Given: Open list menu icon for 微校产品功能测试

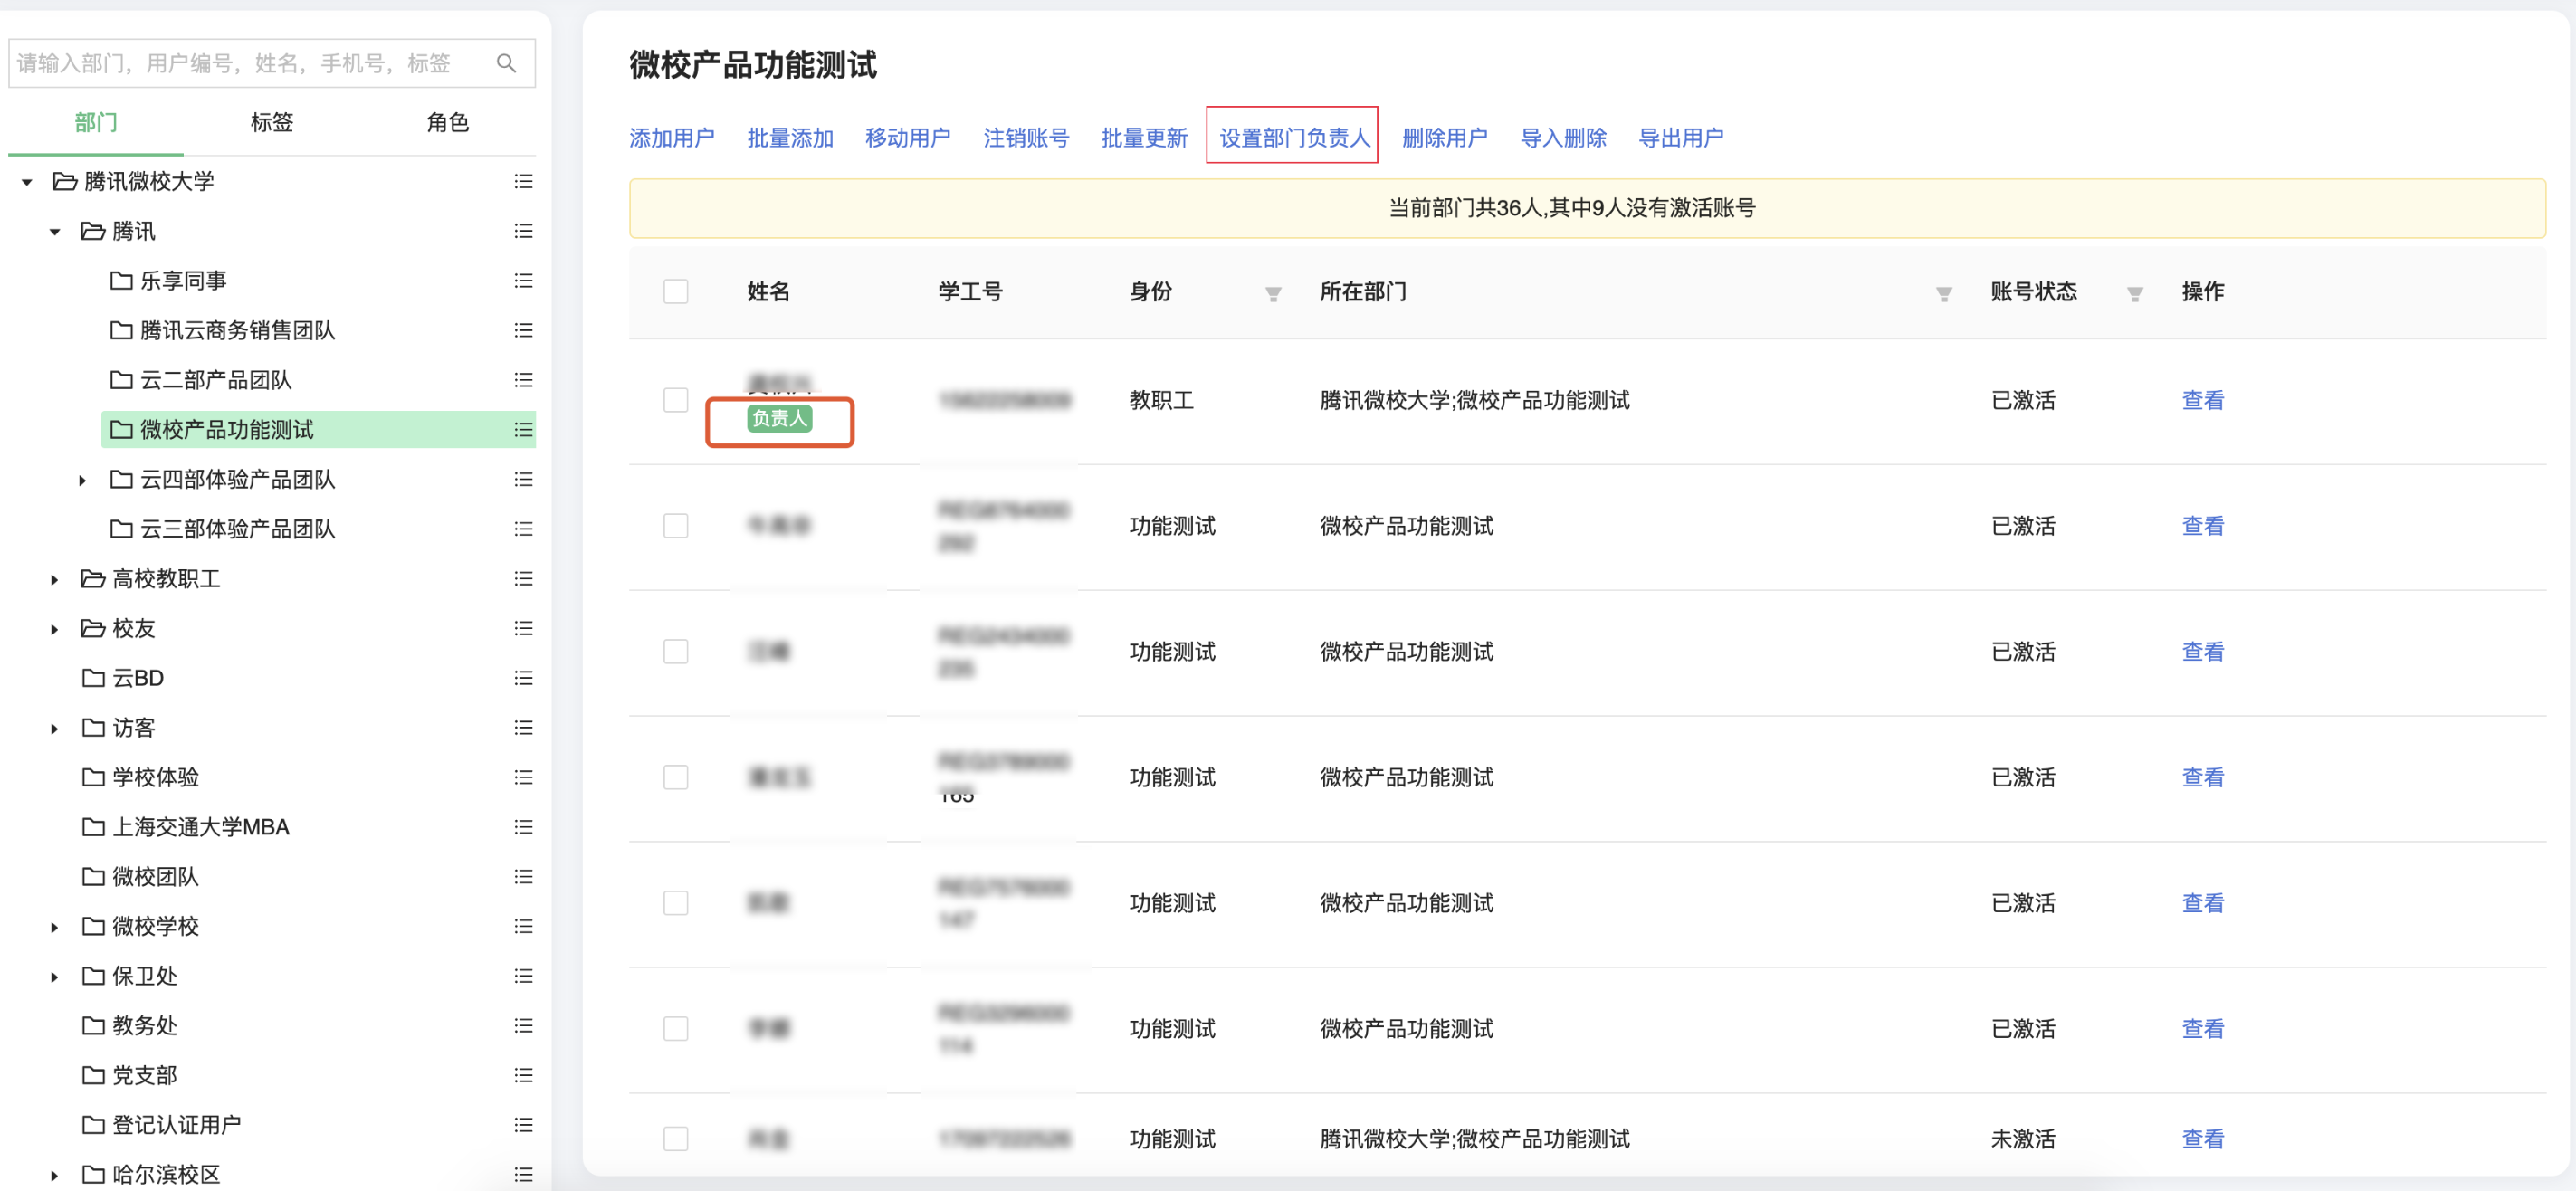Looking at the screenshot, I should [x=523, y=430].
